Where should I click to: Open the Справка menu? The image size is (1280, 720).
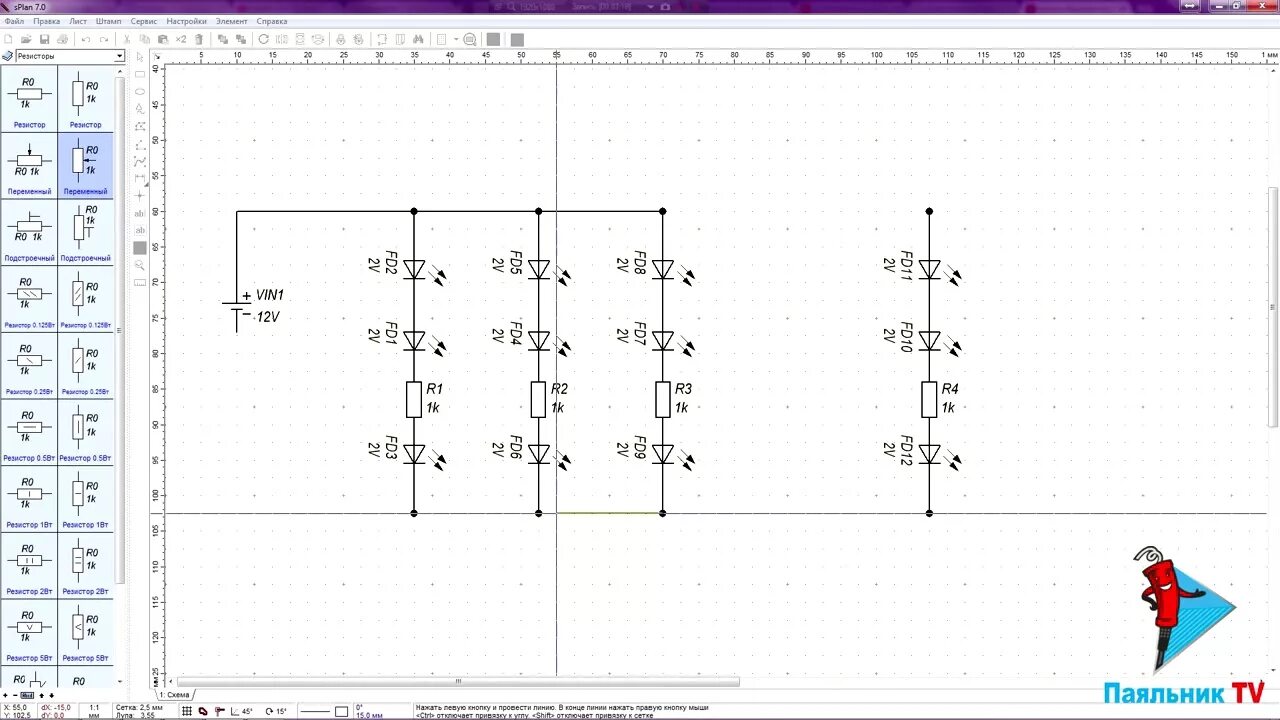[271, 21]
